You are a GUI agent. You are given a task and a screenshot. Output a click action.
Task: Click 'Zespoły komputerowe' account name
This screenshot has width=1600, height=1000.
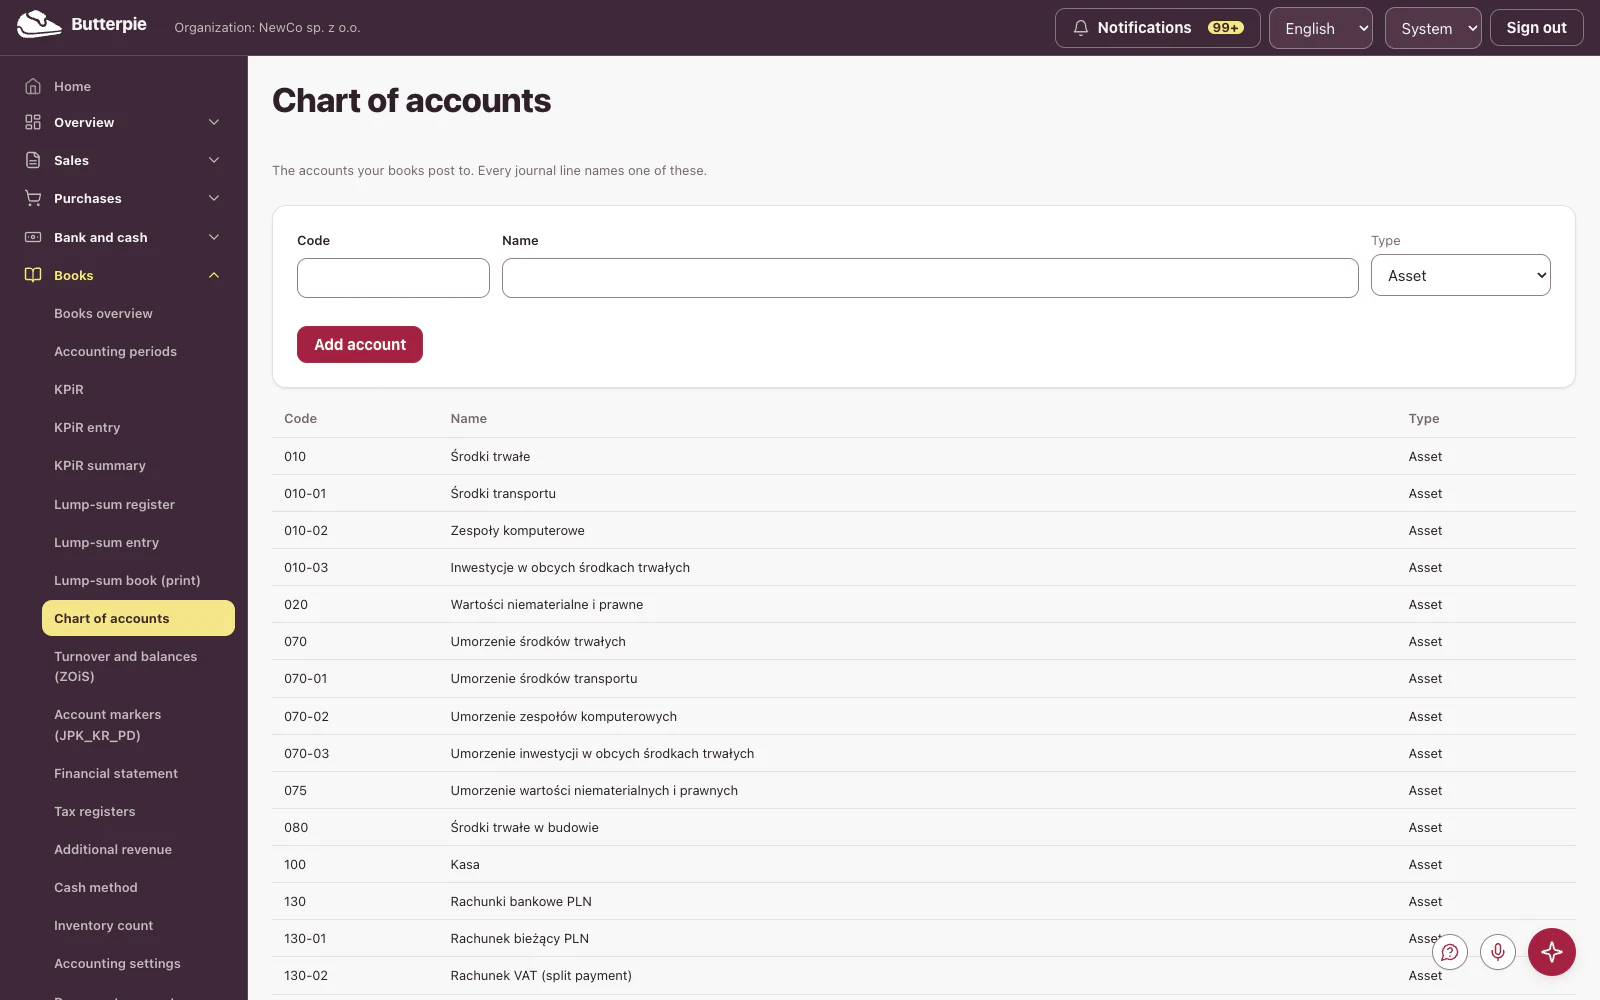click(x=517, y=530)
